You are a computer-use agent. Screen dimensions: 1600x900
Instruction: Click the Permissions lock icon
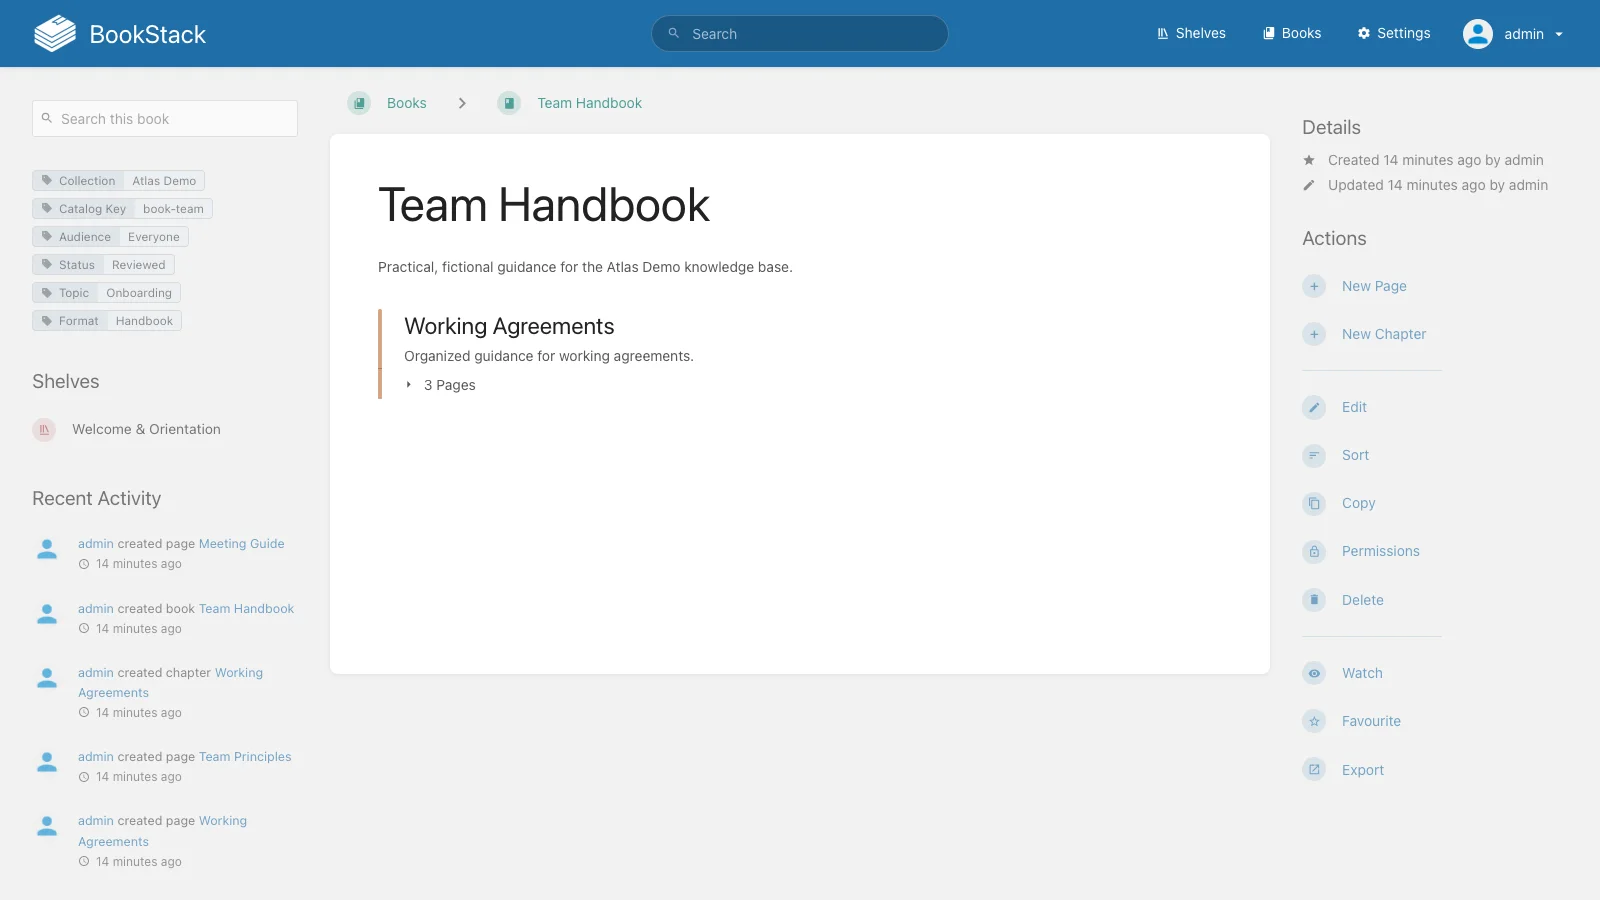tap(1314, 551)
